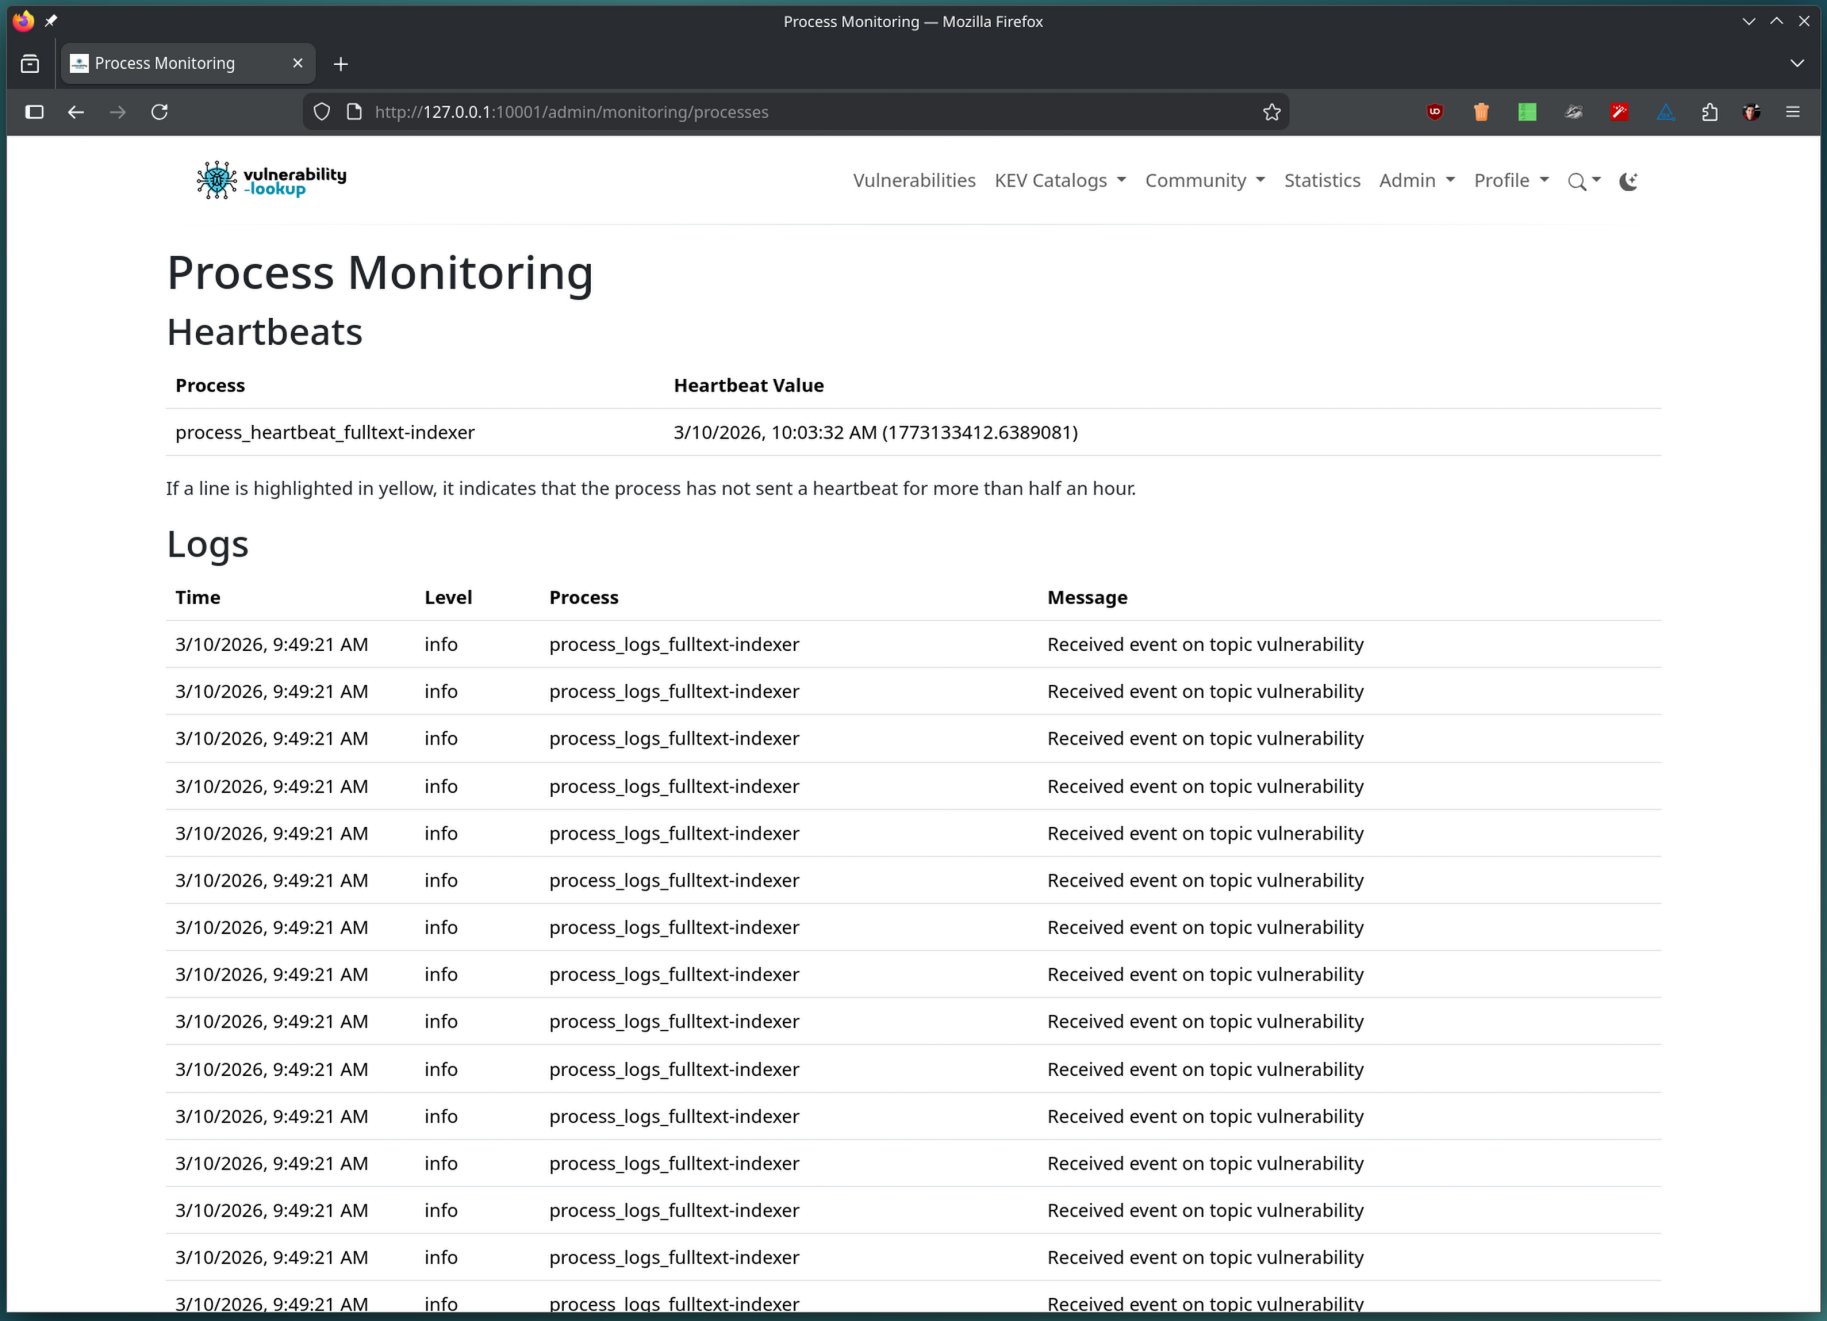Viewport: 1827px width, 1321px height.
Task: Open the Statistics page
Action: (1321, 180)
